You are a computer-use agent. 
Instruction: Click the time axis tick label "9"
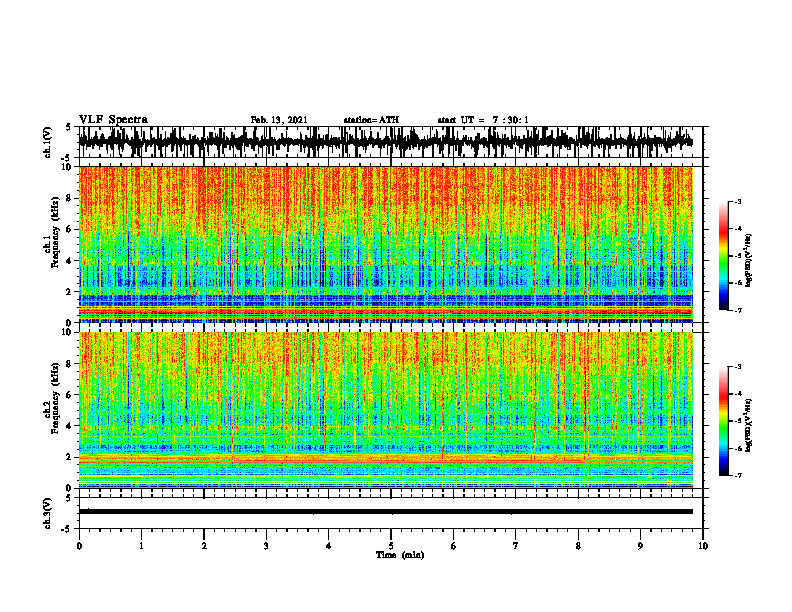[640, 546]
